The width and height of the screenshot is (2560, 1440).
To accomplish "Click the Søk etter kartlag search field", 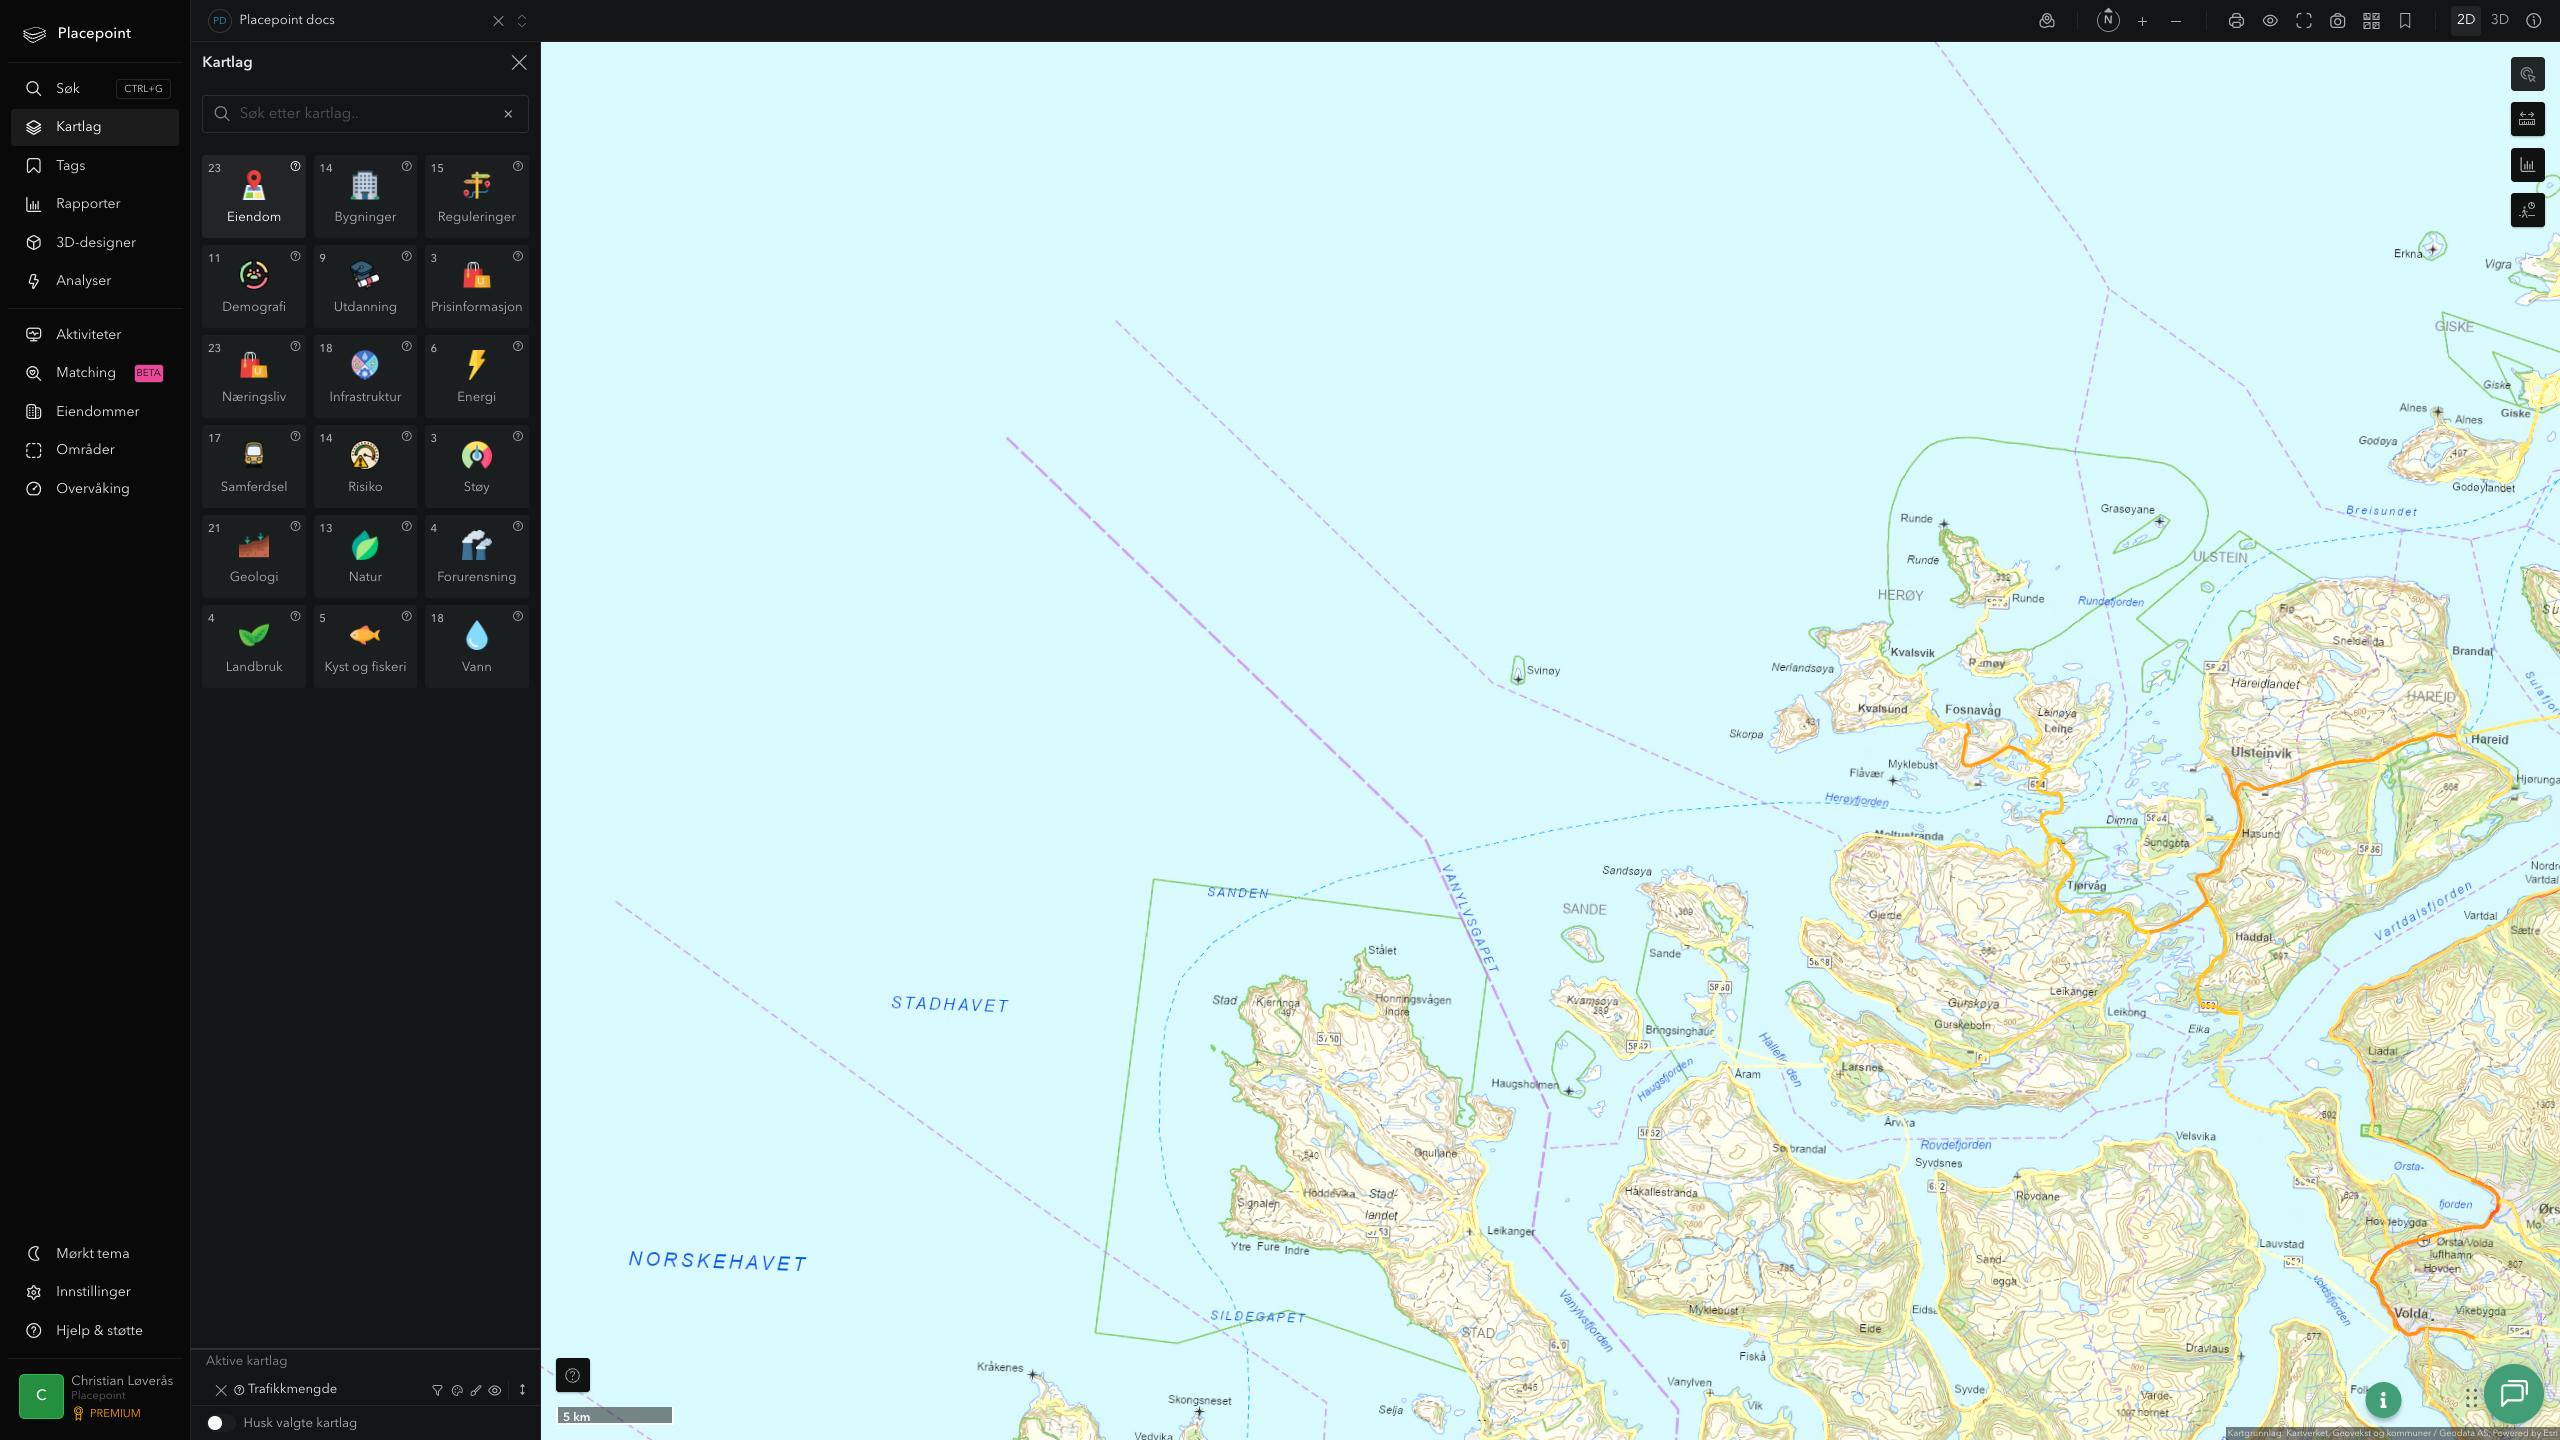I will pos(365,113).
